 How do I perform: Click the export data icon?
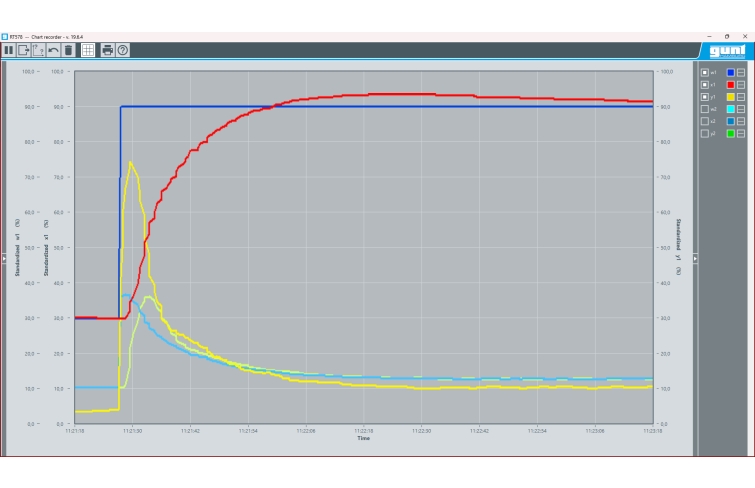point(24,49)
